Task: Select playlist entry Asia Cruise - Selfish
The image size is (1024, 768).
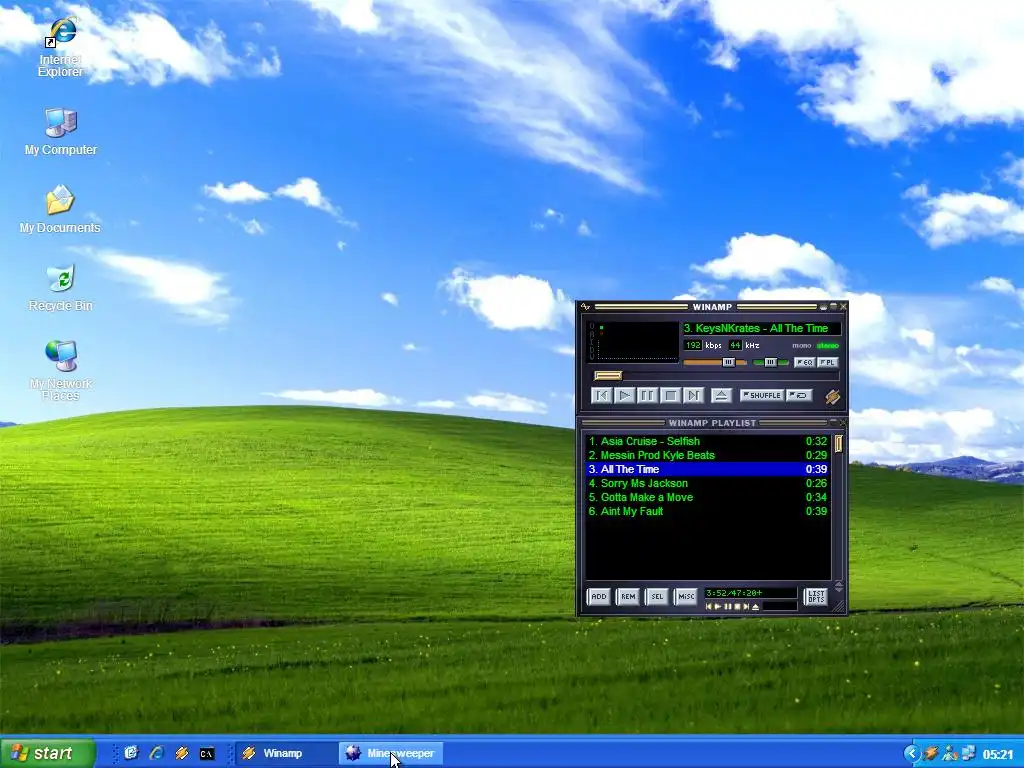Action: coord(707,441)
